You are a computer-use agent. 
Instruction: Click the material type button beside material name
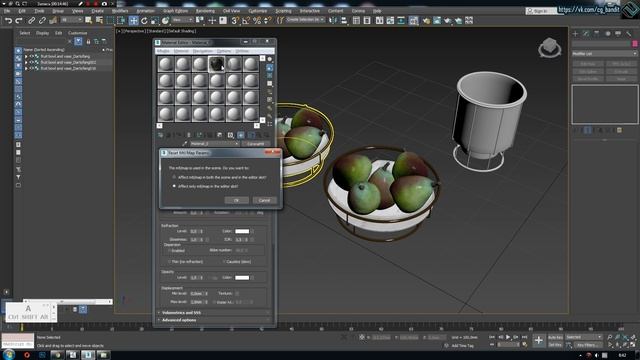click(256, 144)
